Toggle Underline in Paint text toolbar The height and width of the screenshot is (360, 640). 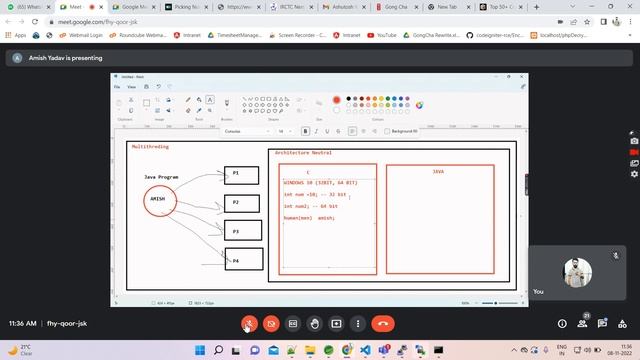[x=327, y=131]
